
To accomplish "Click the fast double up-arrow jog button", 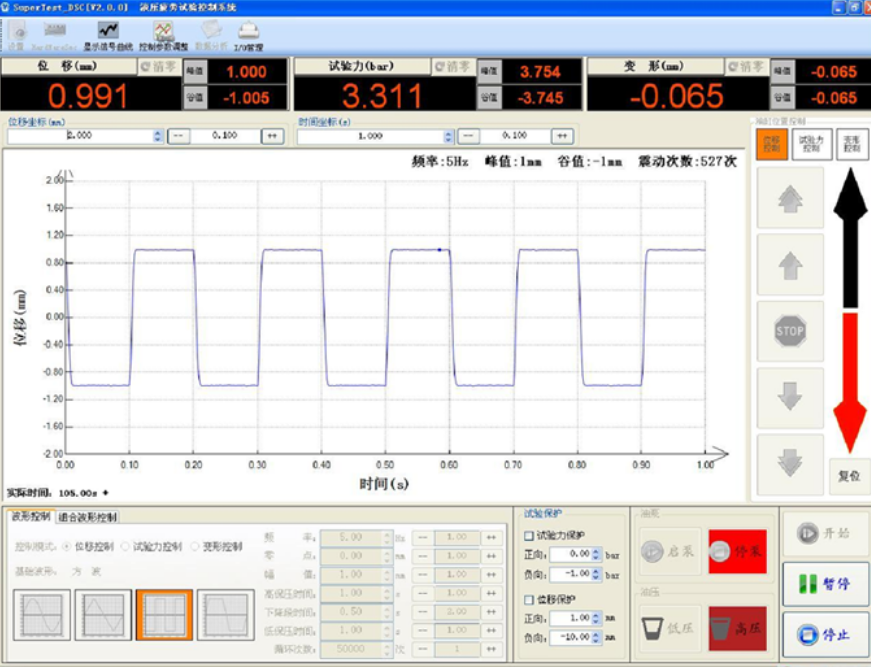I will click(790, 198).
